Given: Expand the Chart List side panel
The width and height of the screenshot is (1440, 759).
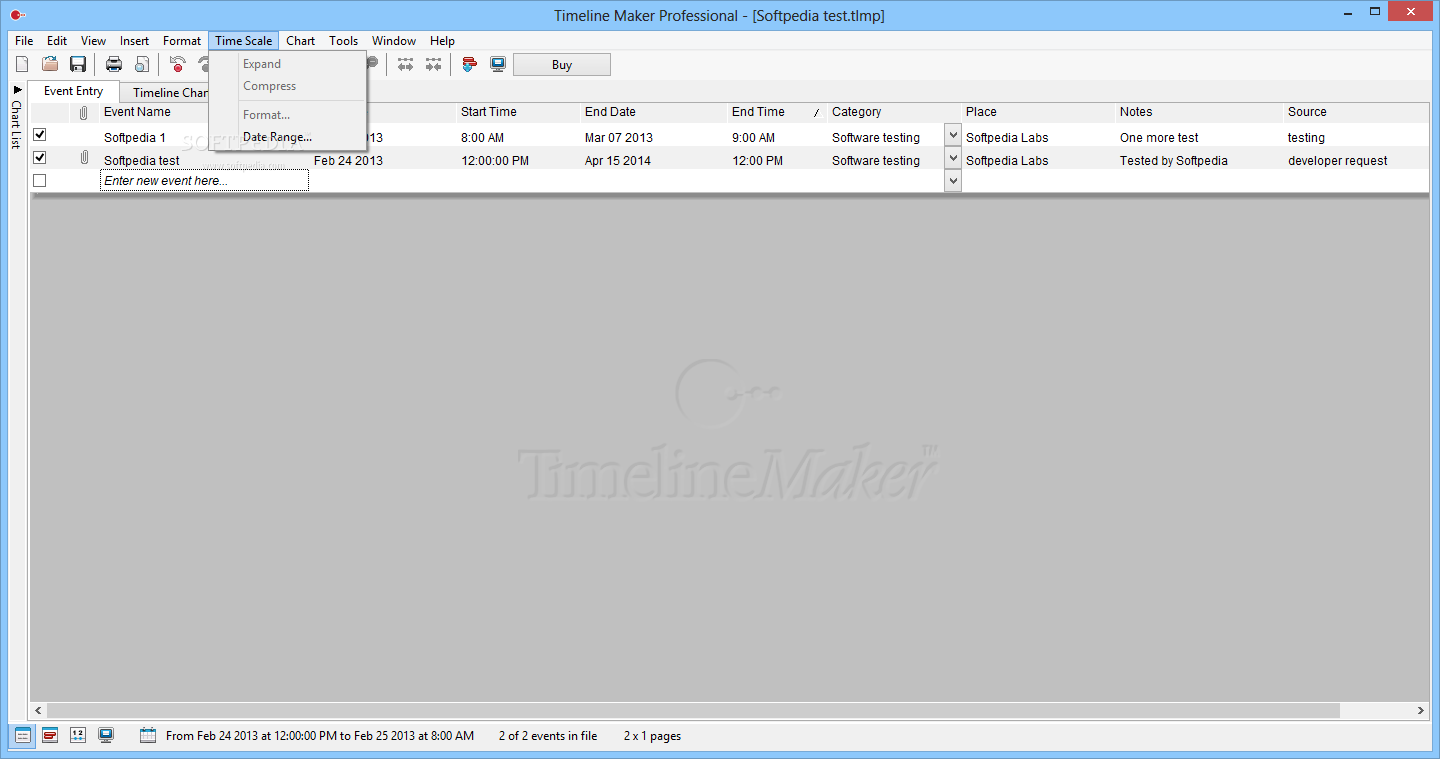Looking at the screenshot, I should coord(16,90).
